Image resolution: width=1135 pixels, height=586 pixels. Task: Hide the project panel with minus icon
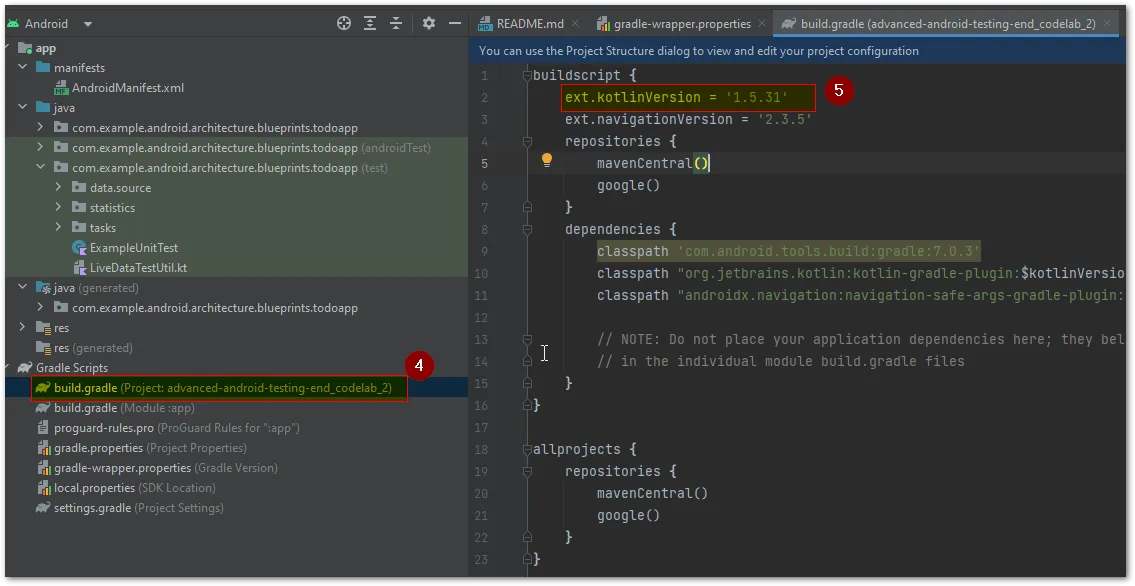[x=455, y=23]
